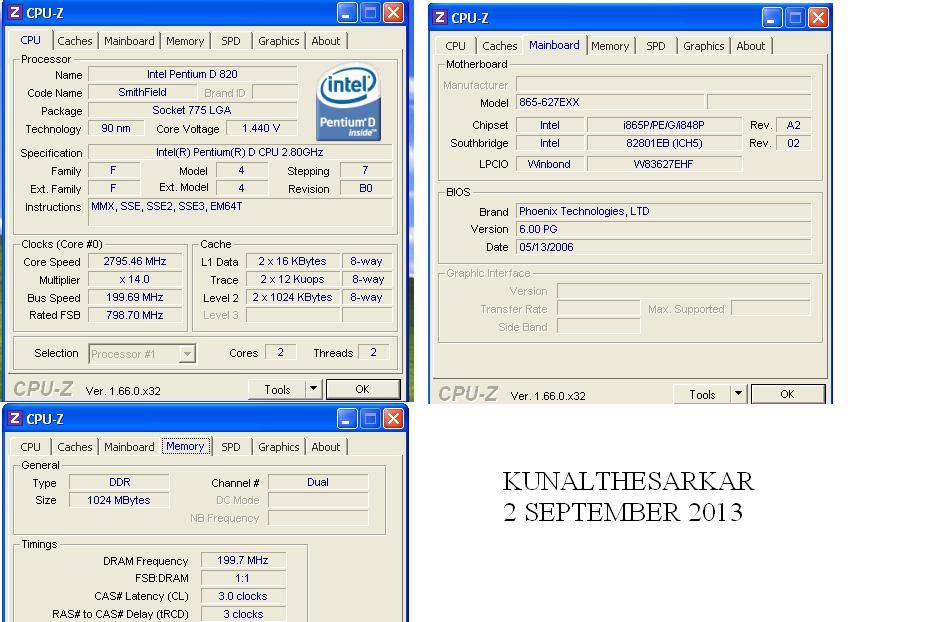Click OK in the CPU window
Screen dimensions: 928x622
coord(363,389)
